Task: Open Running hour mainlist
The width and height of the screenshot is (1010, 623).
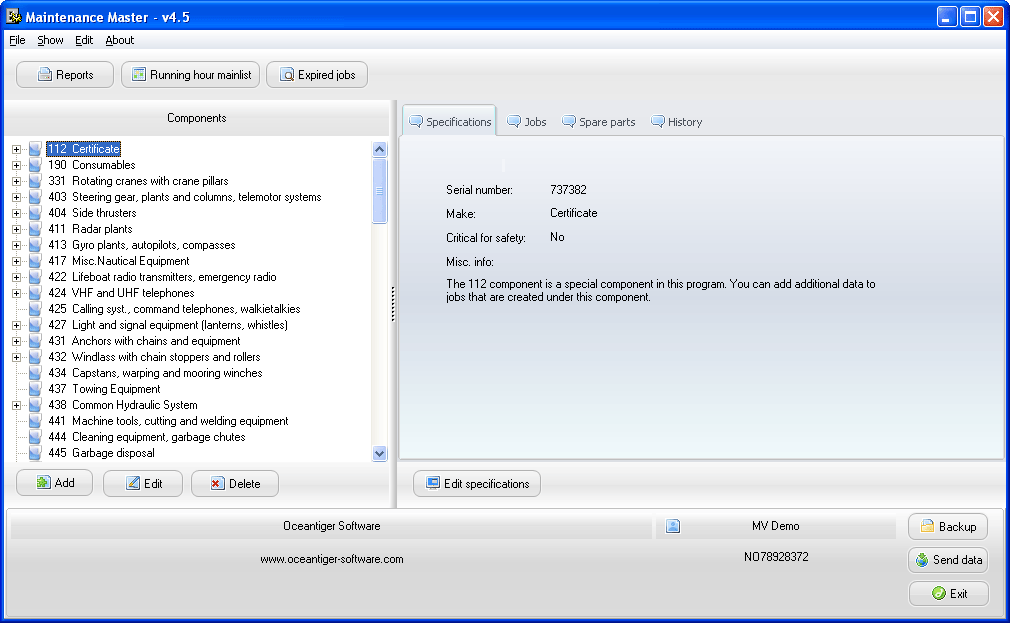Action: coord(191,75)
